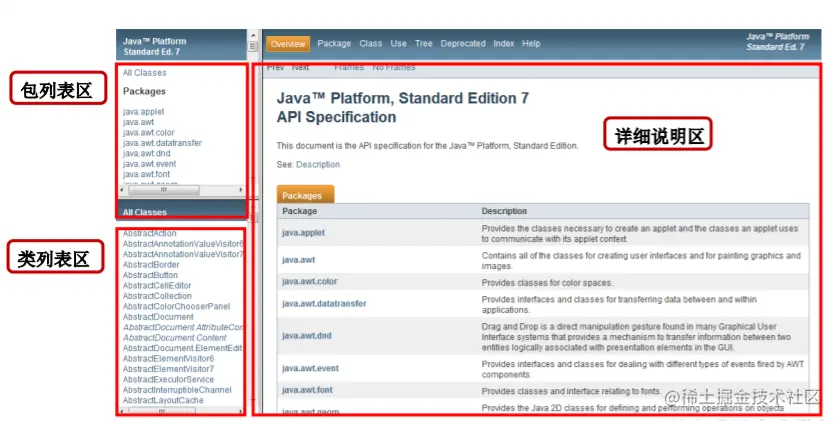Open java.awt.datatransfer in the Packages table
This screenshot has width=835, height=421.
click(324, 304)
